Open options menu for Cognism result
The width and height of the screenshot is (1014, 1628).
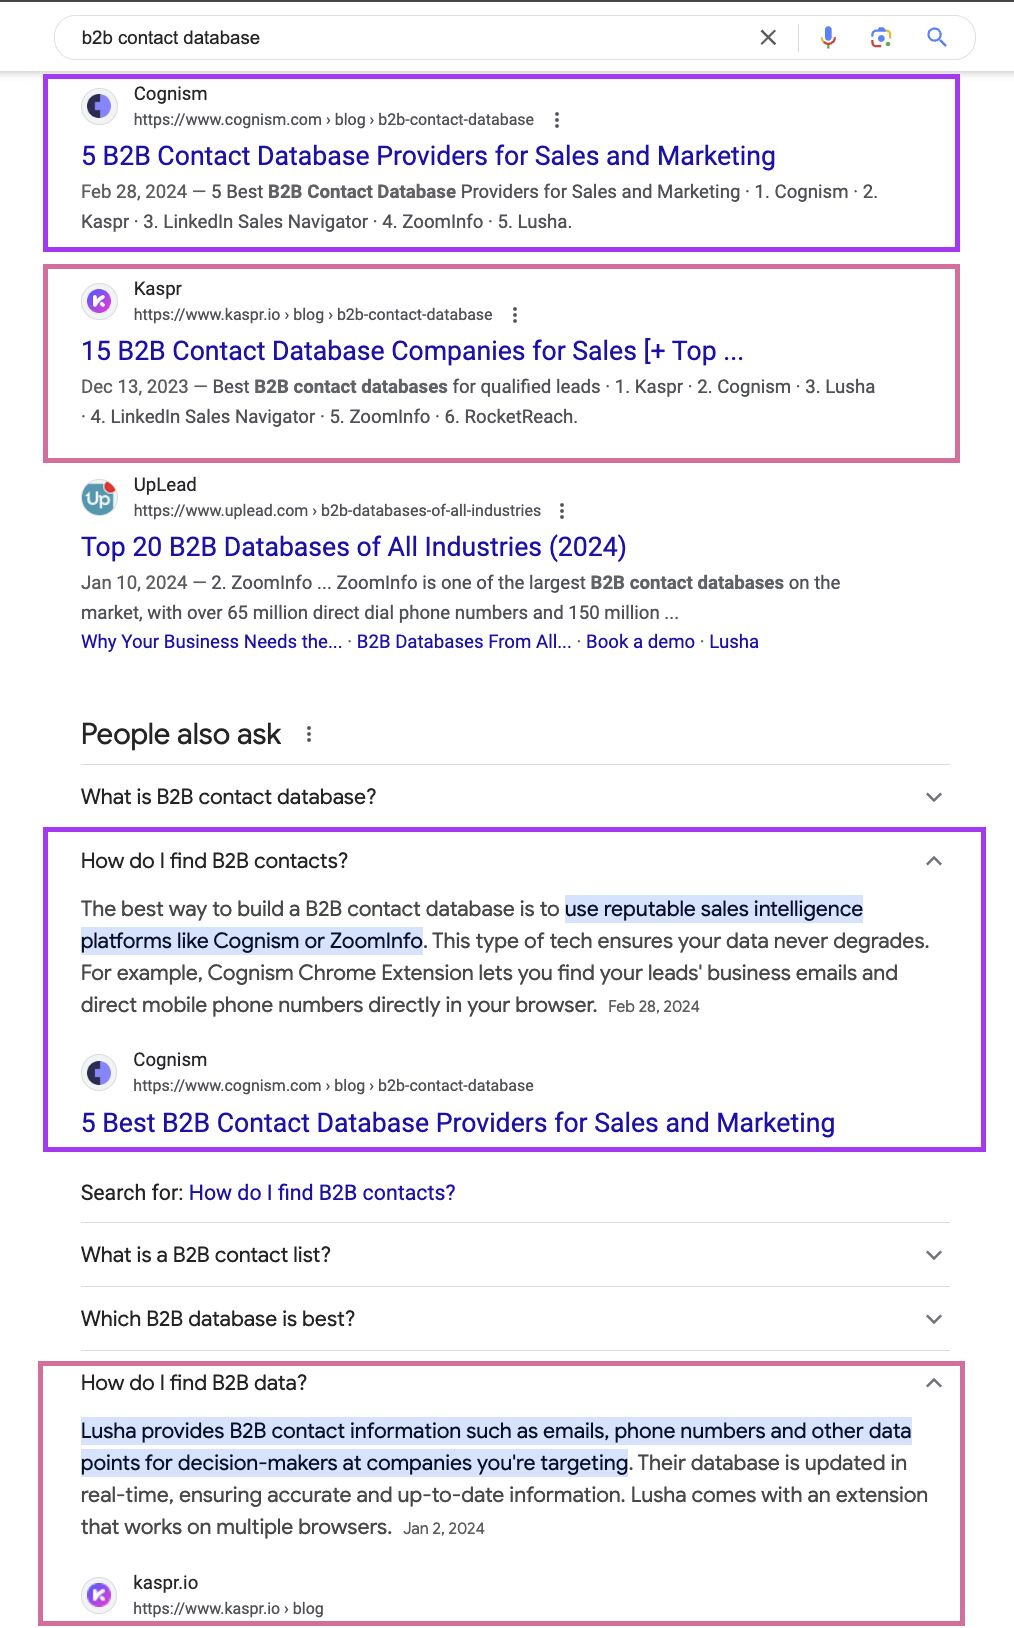557,120
